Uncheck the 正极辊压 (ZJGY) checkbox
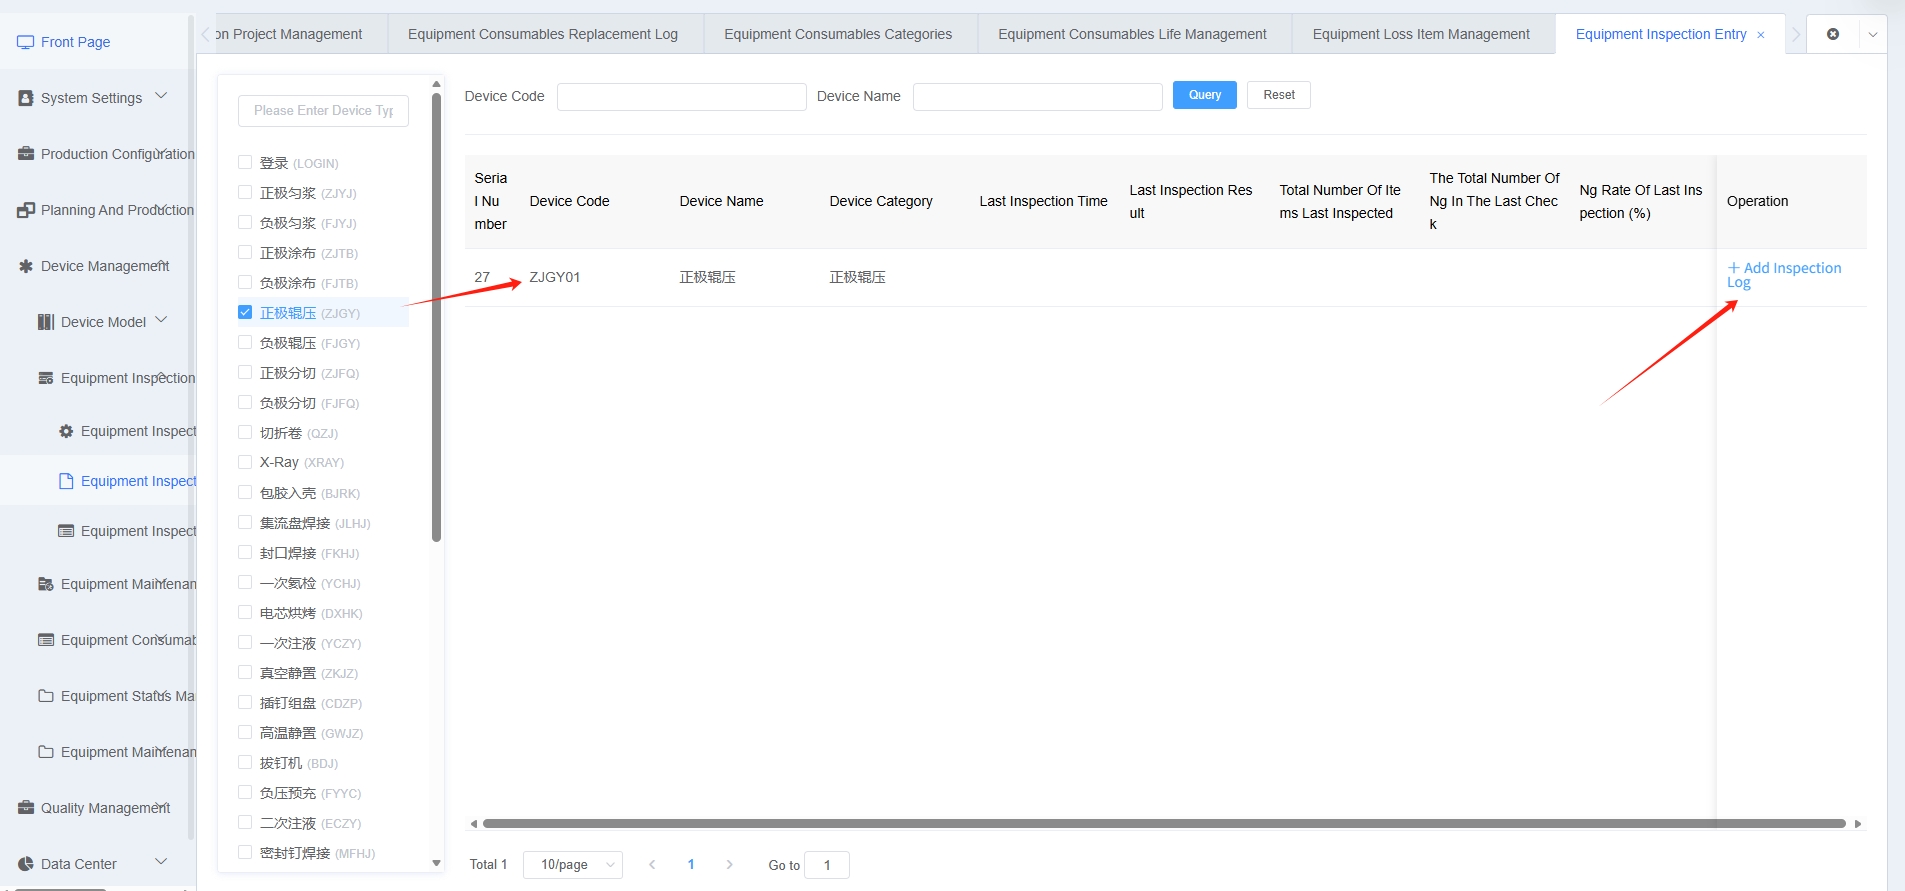 point(245,312)
